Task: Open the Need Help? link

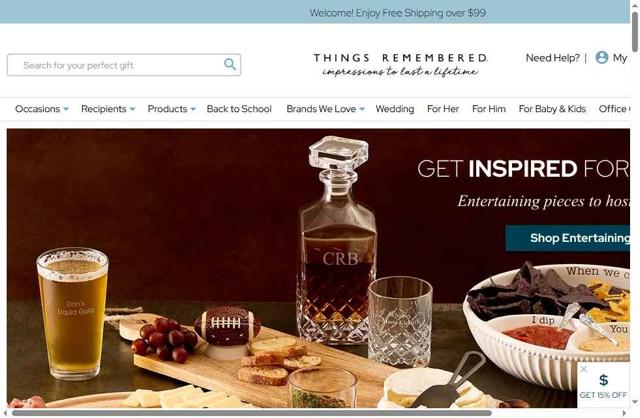Action: pos(552,58)
